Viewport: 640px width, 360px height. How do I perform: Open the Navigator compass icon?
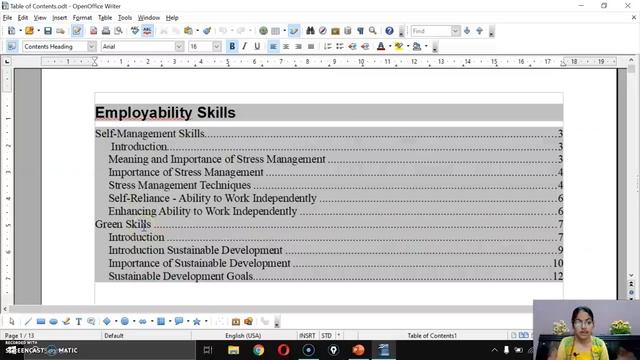point(322,31)
